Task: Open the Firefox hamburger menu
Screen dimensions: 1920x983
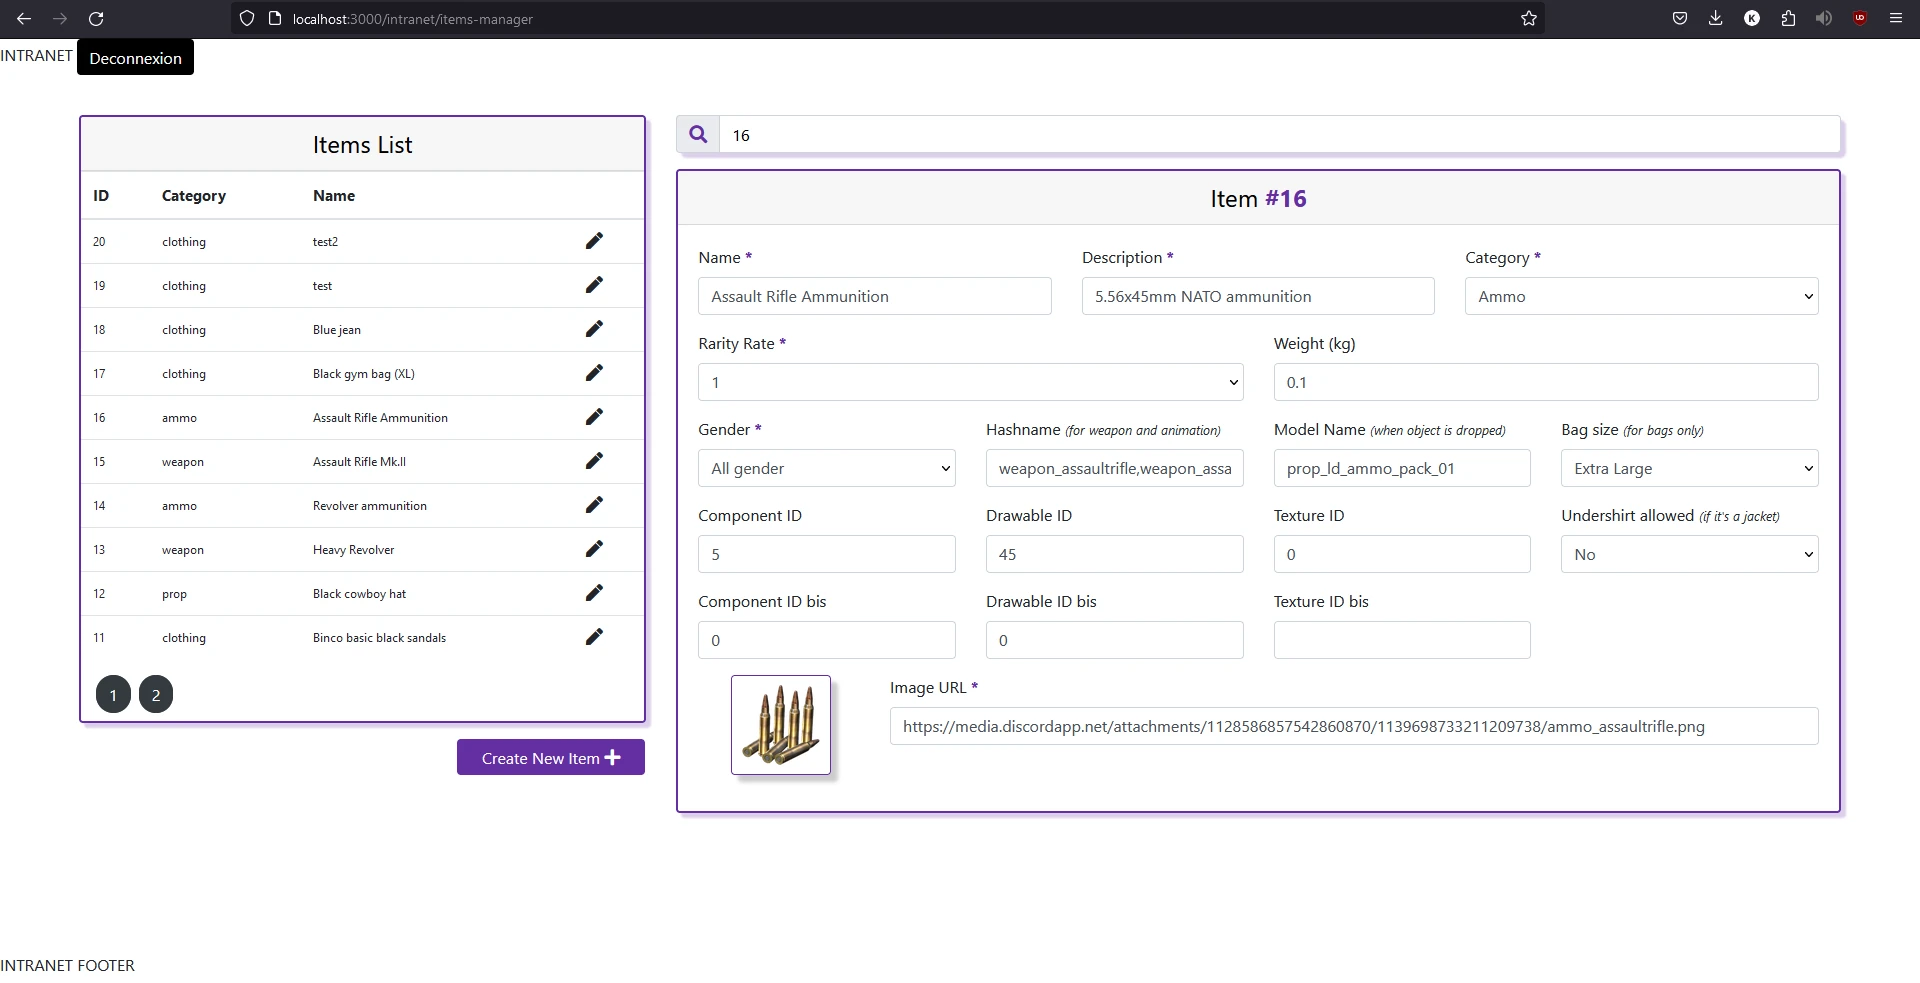Action: coord(1896,18)
